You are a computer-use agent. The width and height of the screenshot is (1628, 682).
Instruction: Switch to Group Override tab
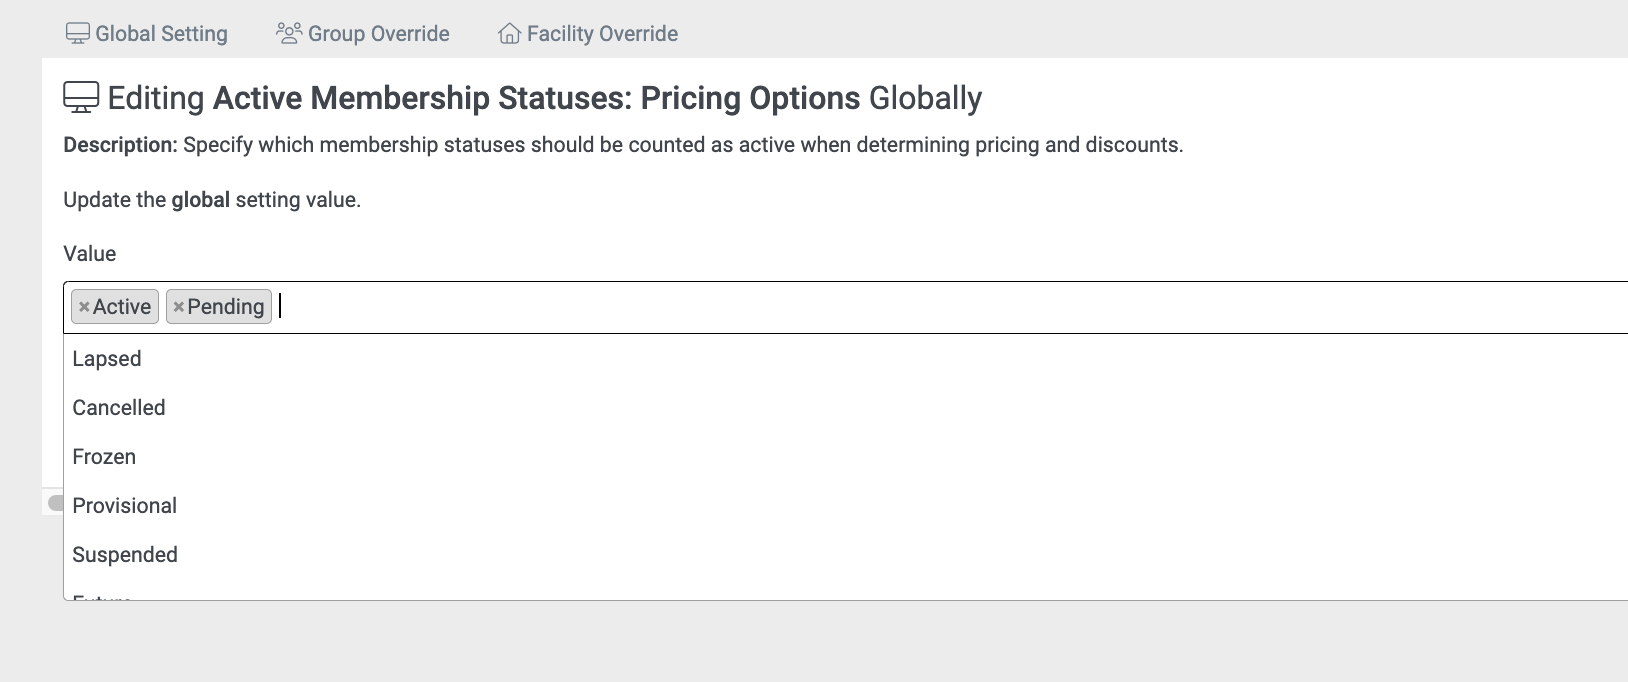(363, 34)
